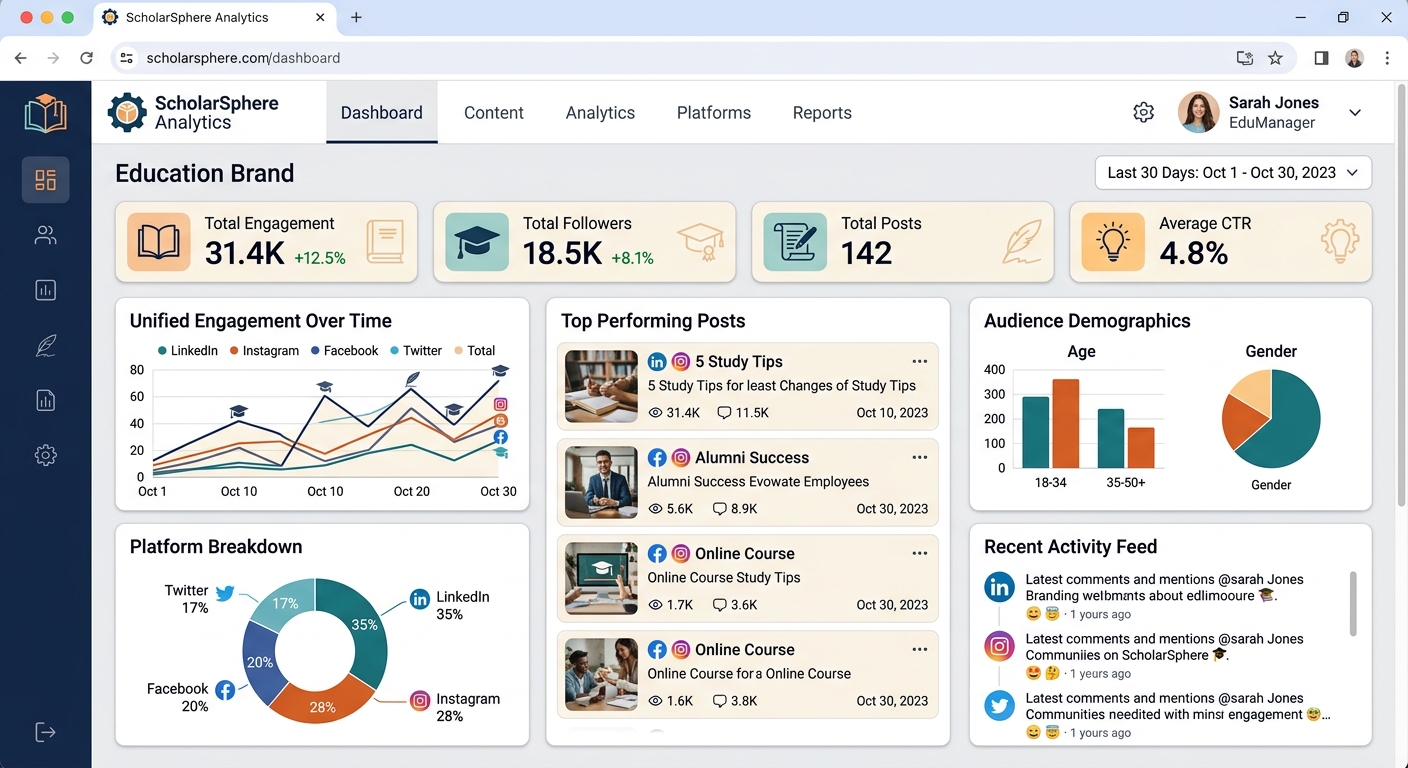The image size is (1408, 768).
Task: Switch to the Analytics tab
Action: pyautogui.click(x=600, y=113)
